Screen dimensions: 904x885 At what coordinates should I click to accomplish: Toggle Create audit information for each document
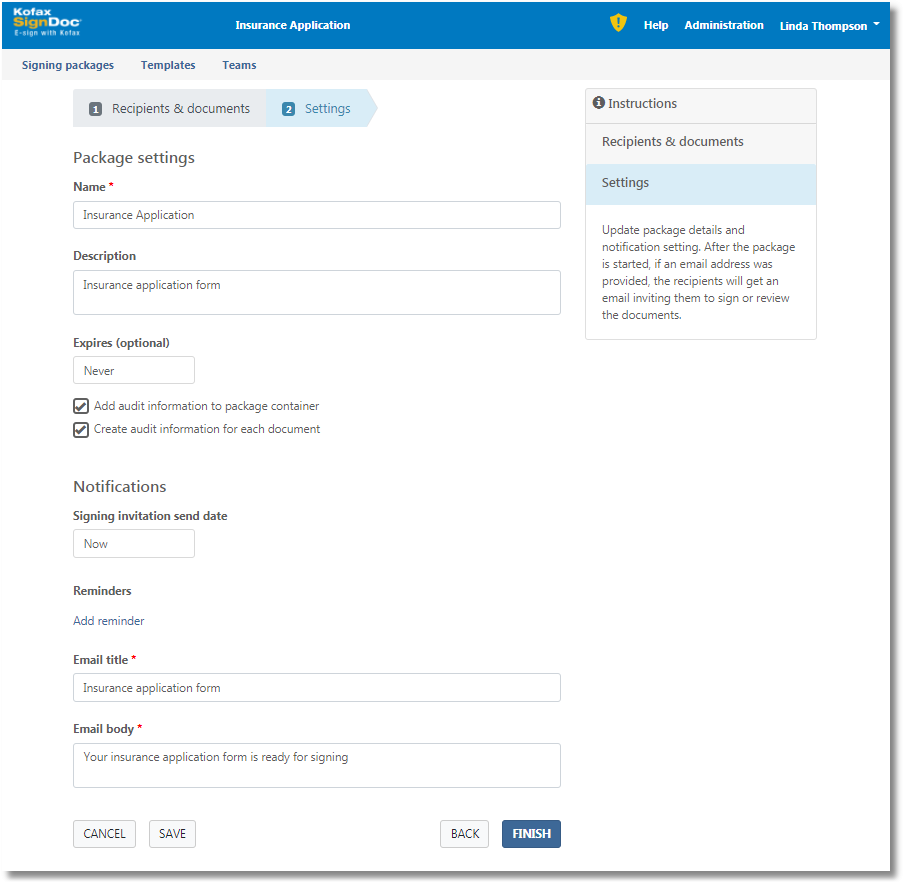click(x=81, y=430)
